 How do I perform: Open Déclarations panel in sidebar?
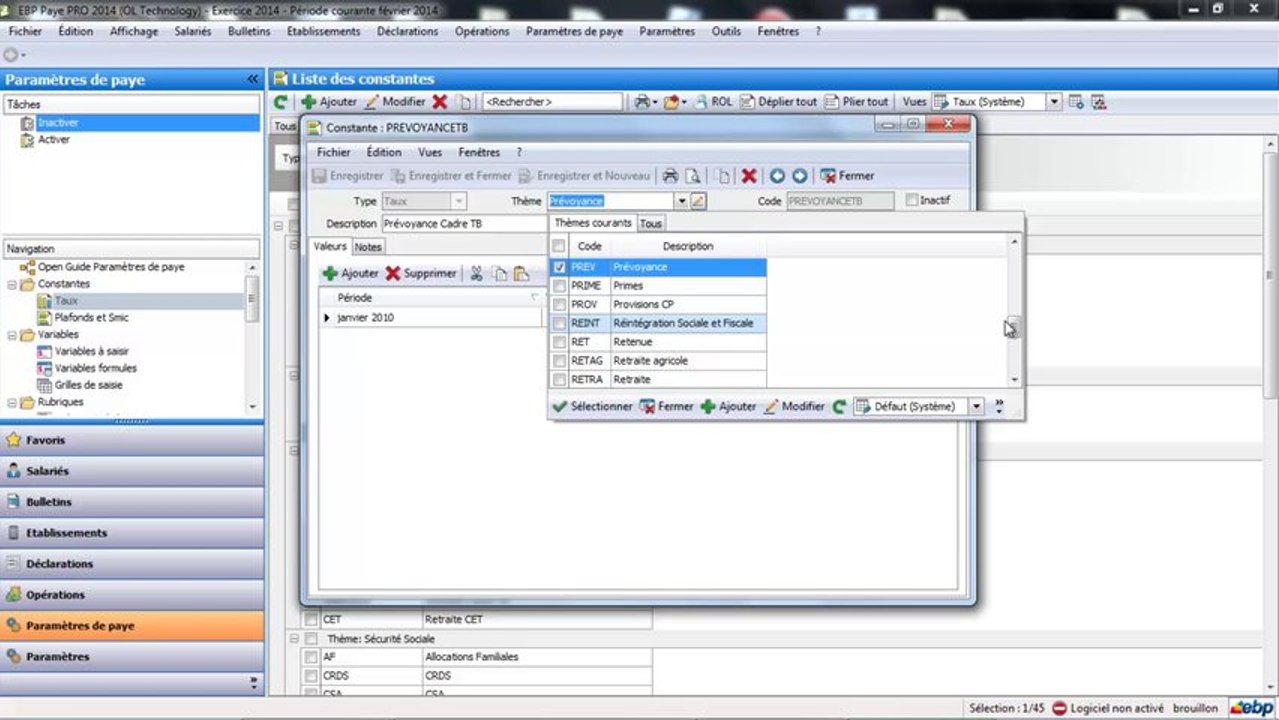coord(132,564)
